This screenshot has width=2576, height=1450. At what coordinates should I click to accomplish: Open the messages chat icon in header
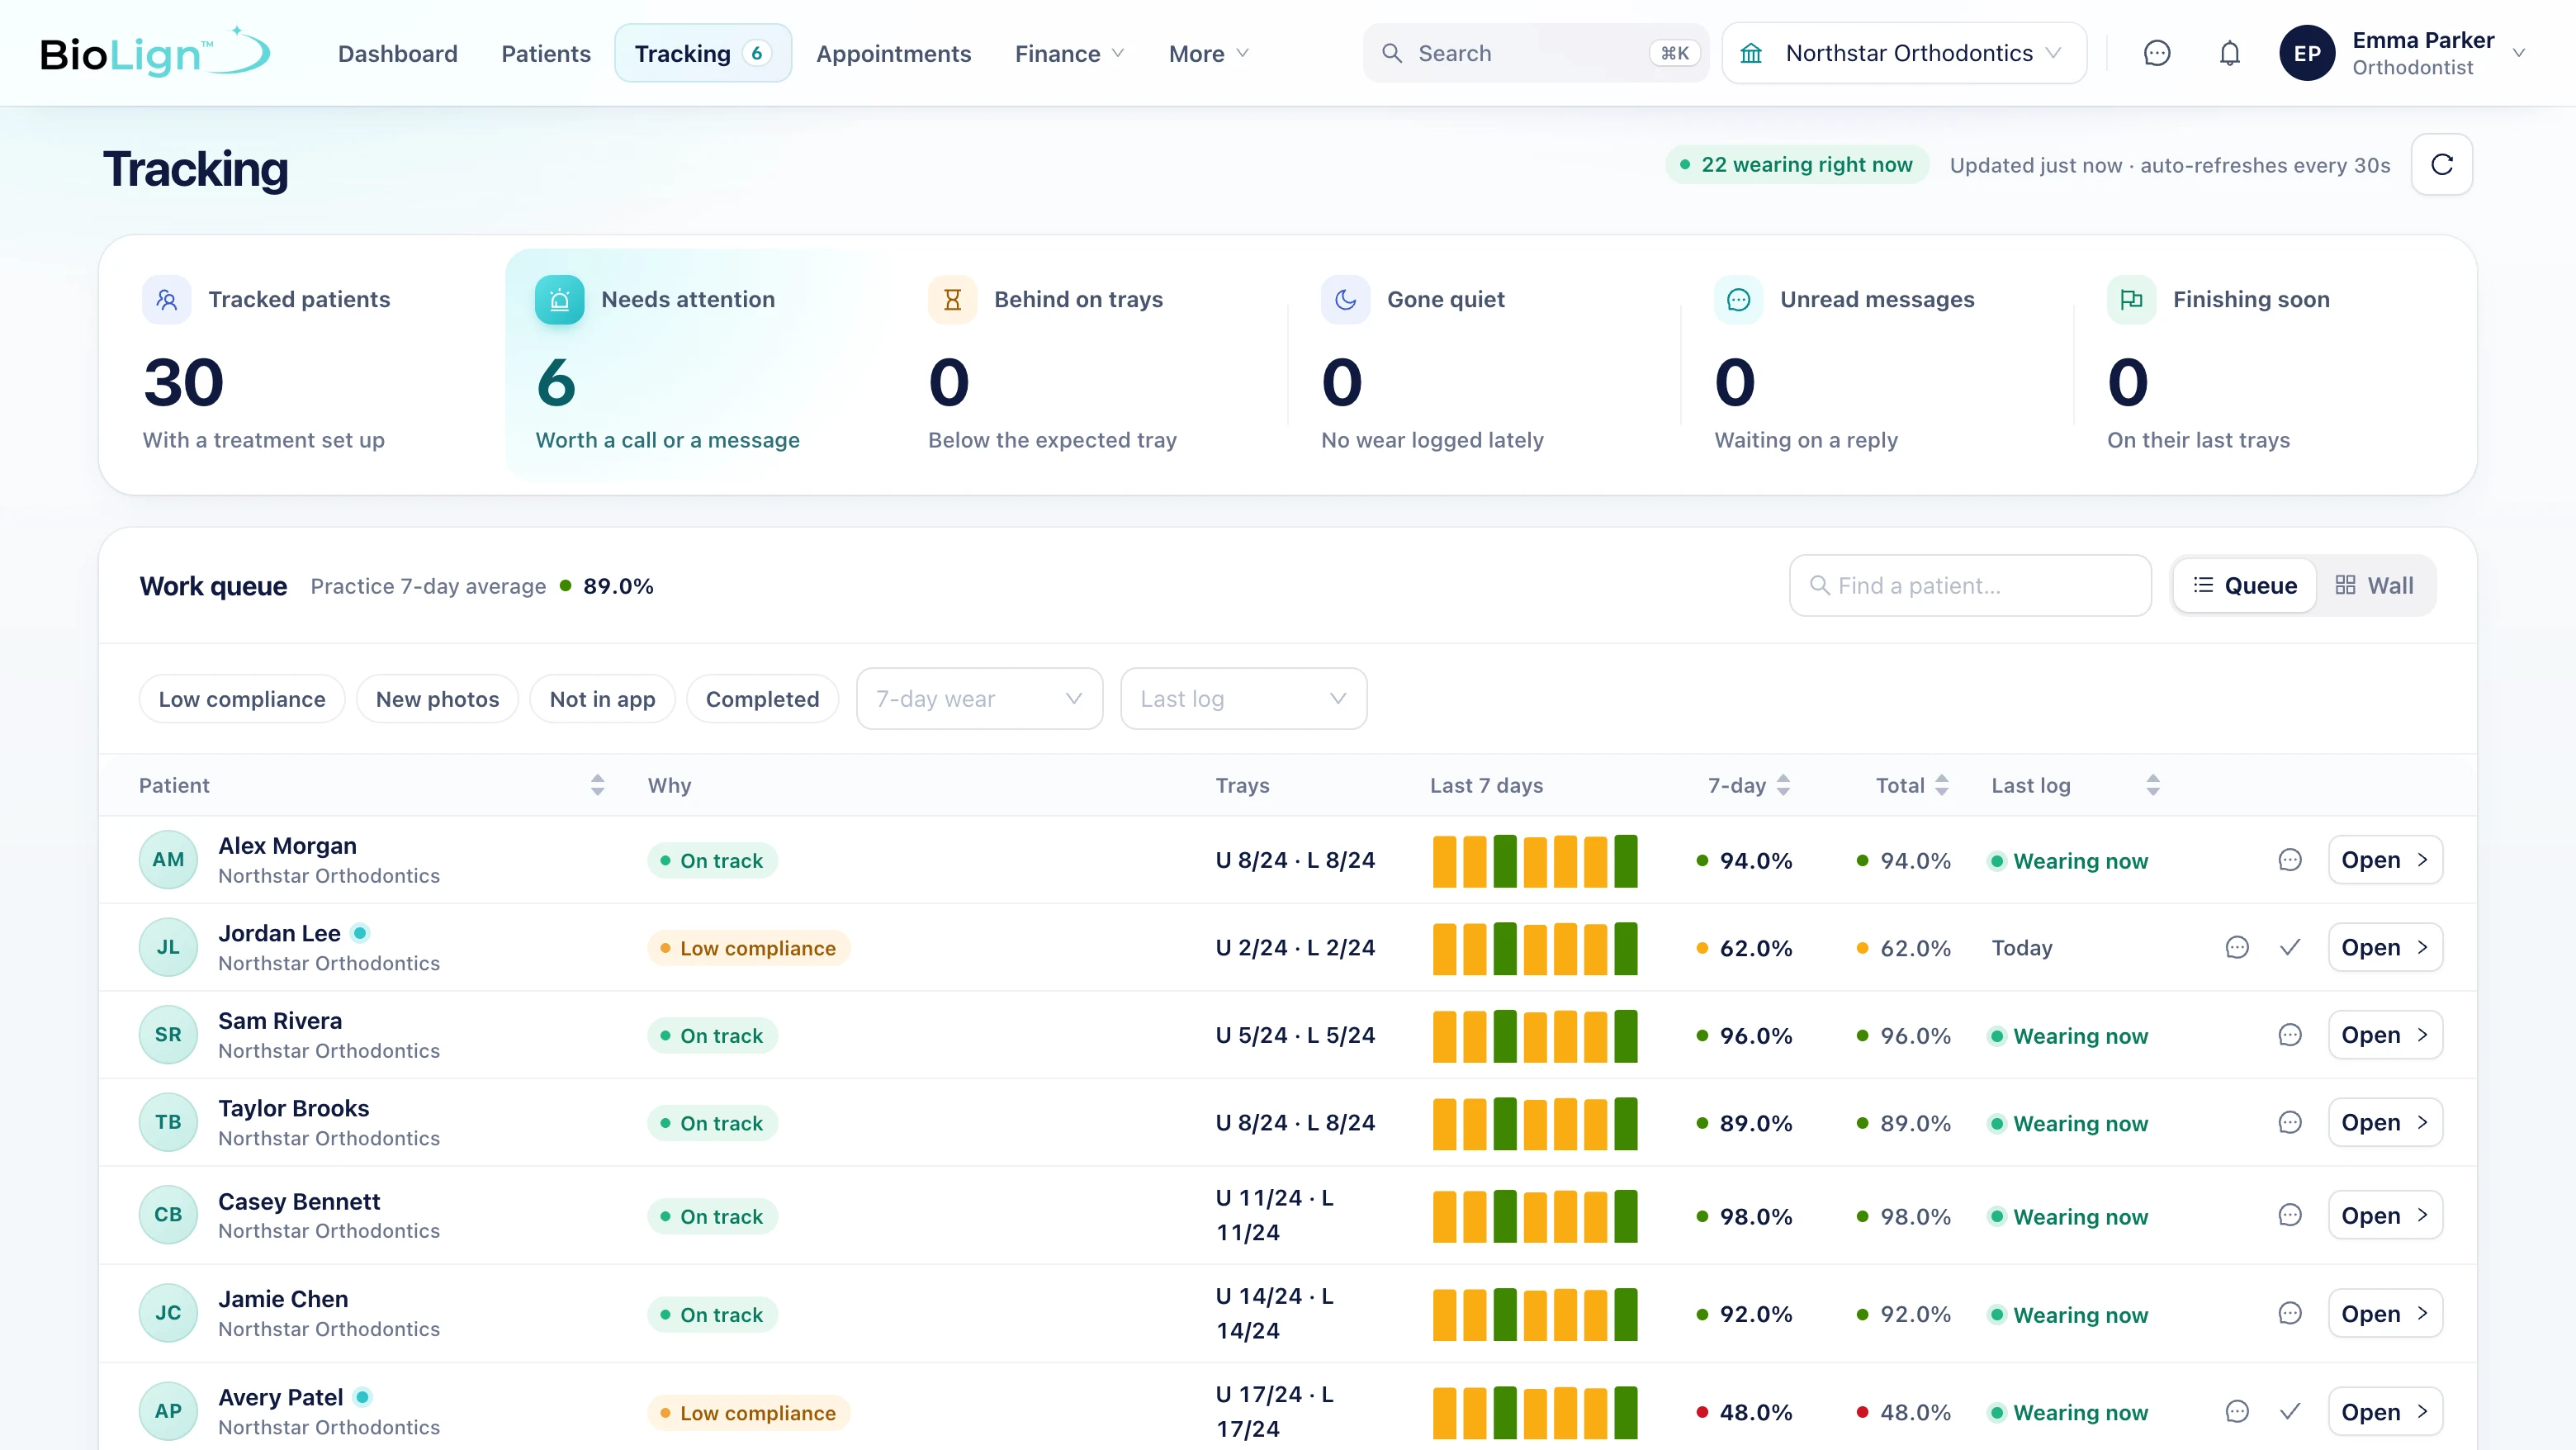pyautogui.click(x=2157, y=53)
